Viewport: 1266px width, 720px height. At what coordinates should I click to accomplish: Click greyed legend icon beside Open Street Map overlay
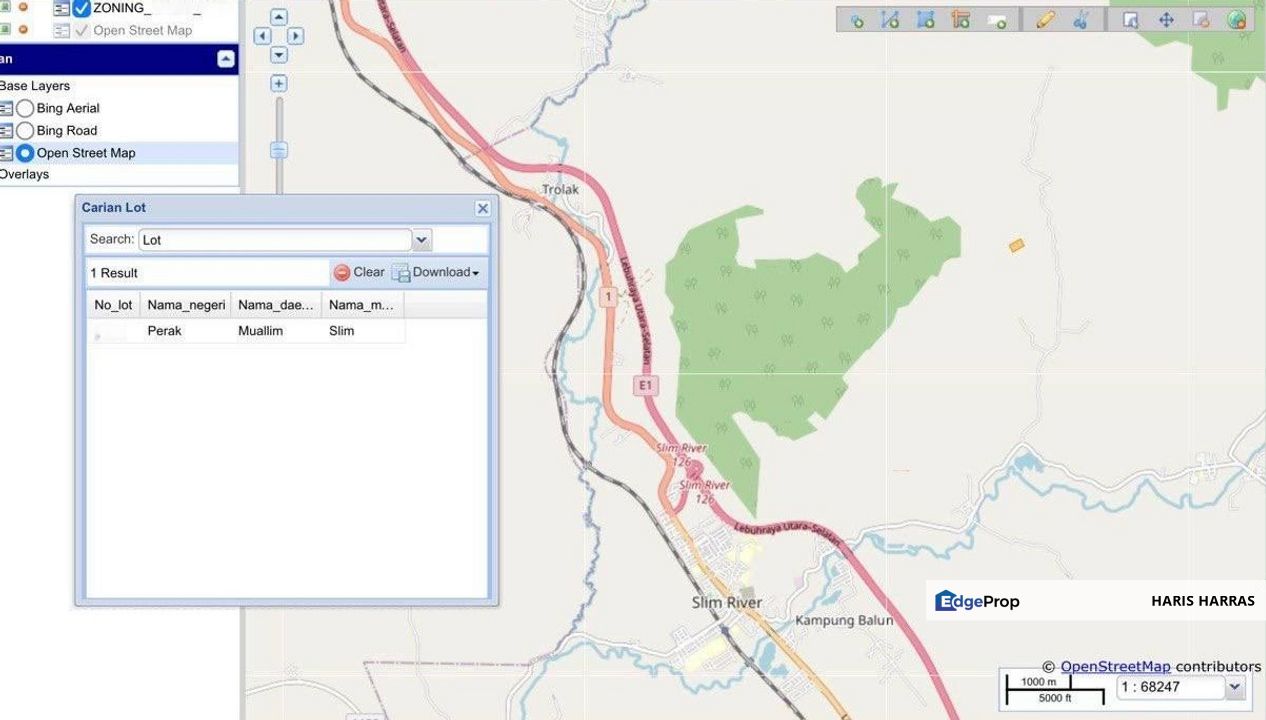click(62, 30)
